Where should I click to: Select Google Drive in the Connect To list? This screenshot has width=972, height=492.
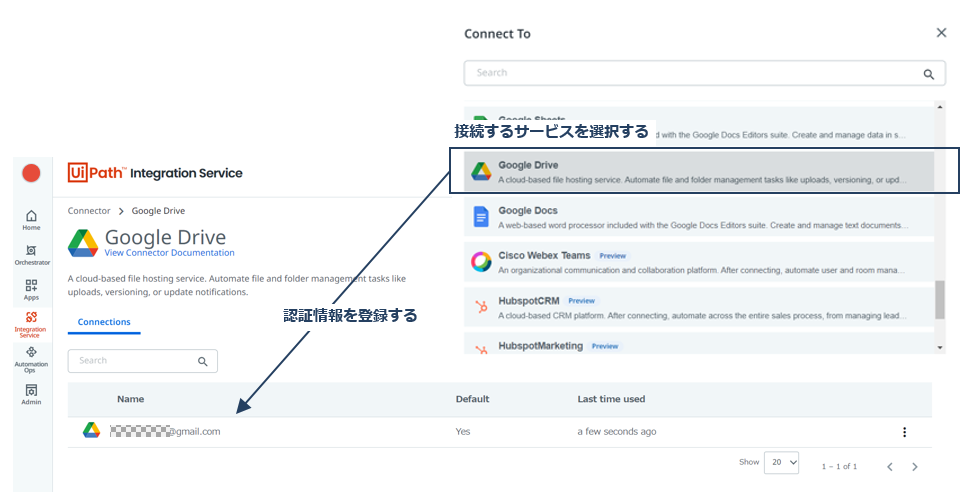coord(699,172)
